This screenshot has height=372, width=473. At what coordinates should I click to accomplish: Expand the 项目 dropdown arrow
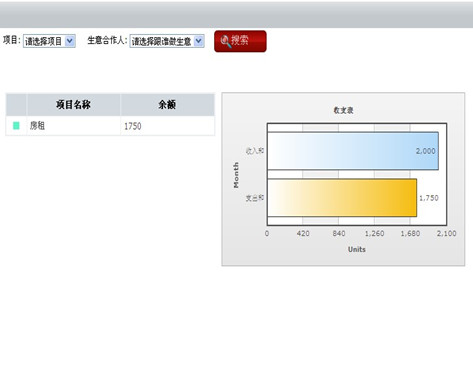tap(70, 41)
